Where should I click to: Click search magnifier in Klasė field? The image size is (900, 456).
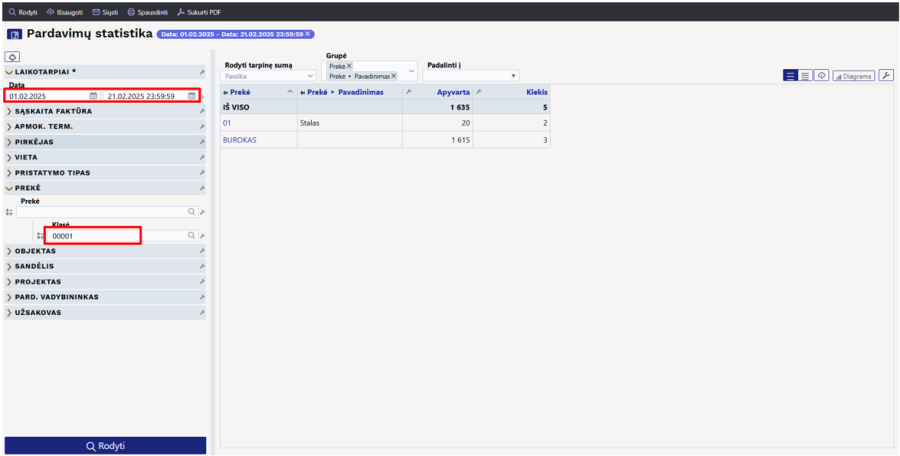192,235
